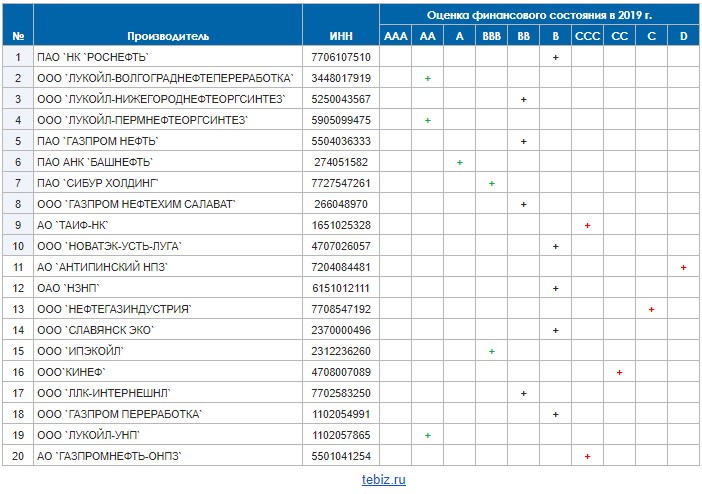Click the INN value 4708007089
This screenshot has height=494, width=702.
click(x=341, y=372)
